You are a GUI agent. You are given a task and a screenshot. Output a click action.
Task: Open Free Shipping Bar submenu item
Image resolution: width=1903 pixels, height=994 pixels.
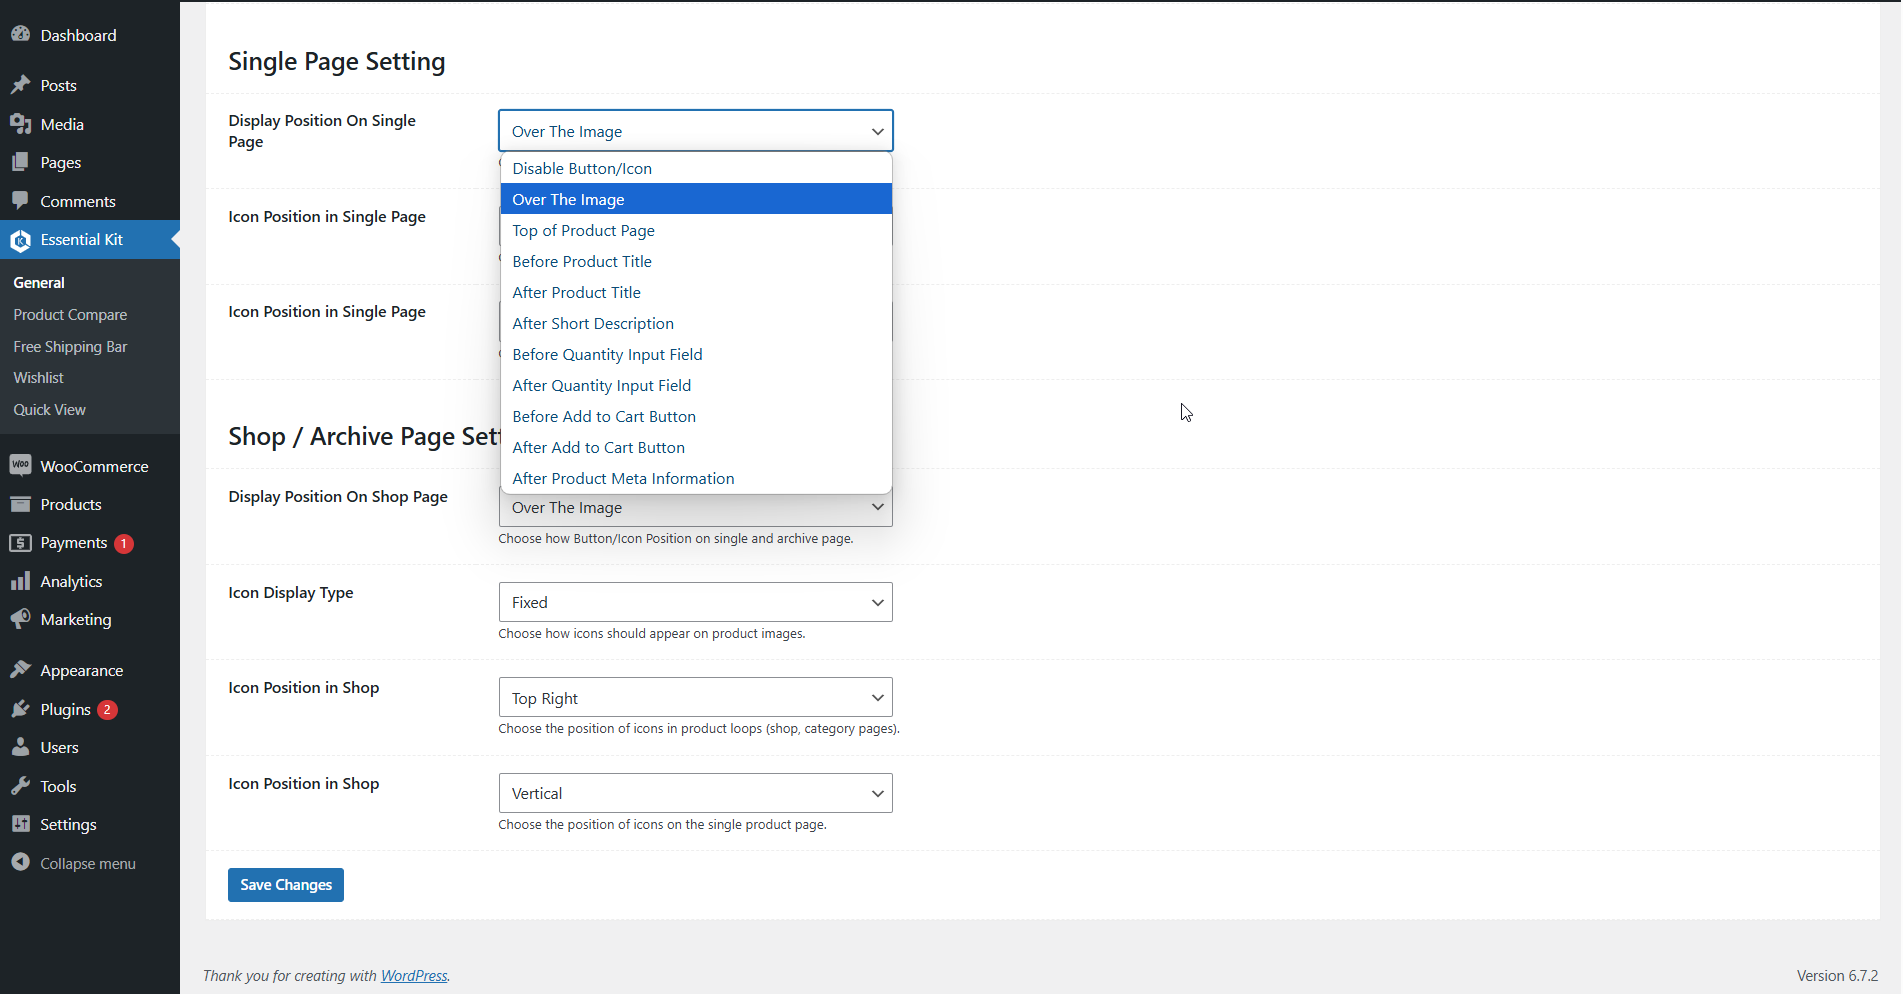click(x=70, y=347)
